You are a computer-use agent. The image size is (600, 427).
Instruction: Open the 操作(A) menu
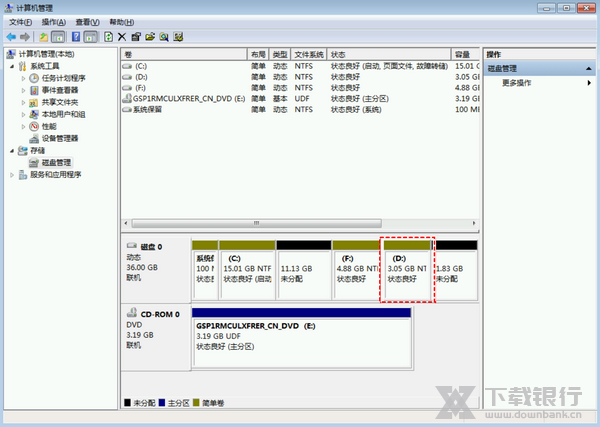(x=53, y=21)
